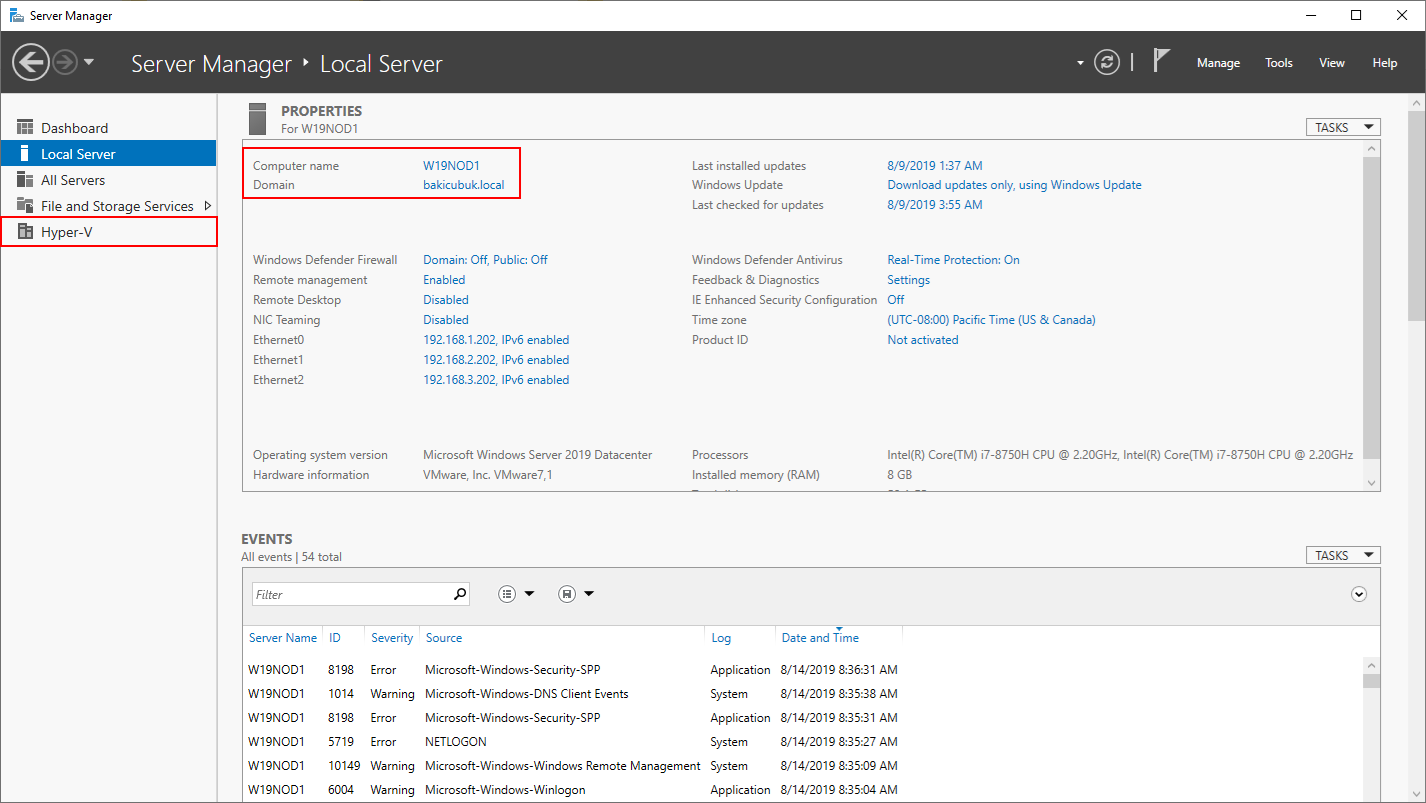Select the Microsoft-Windows-Winlogon warning row
The width and height of the screenshot is (1426, 803).
click(x=802, y=790)
